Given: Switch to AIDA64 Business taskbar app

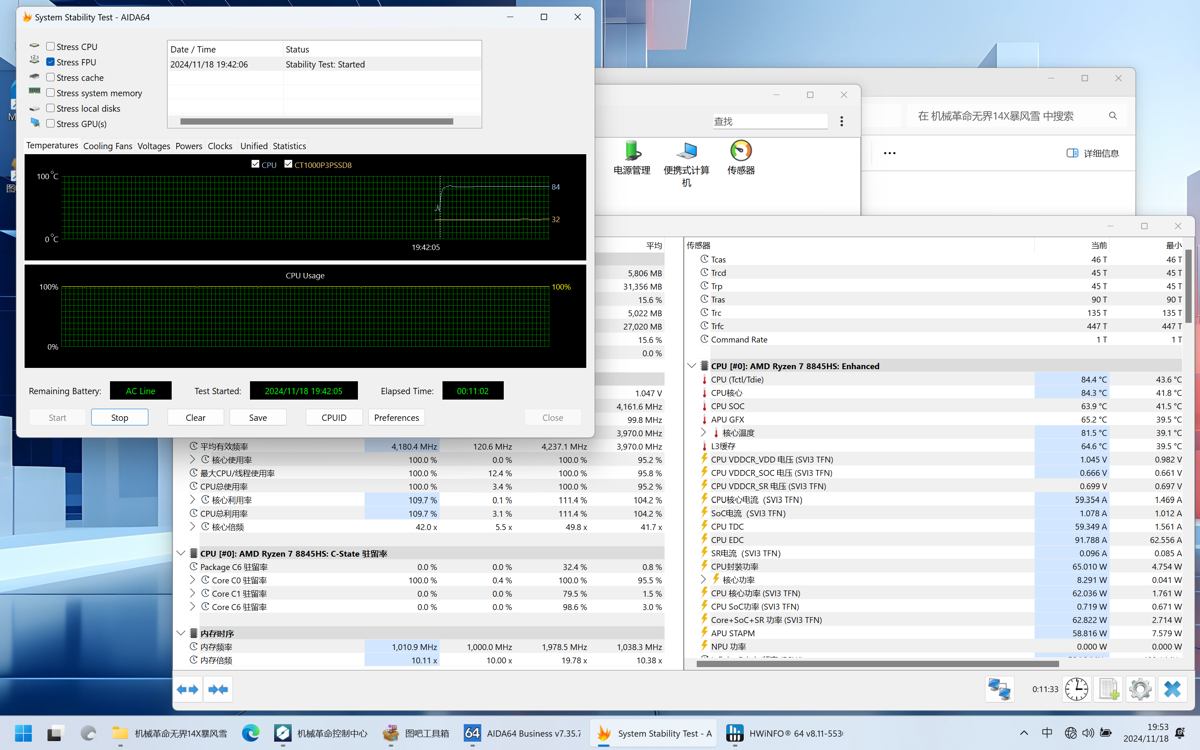Looking at the screenshot, I should point(522,733).
